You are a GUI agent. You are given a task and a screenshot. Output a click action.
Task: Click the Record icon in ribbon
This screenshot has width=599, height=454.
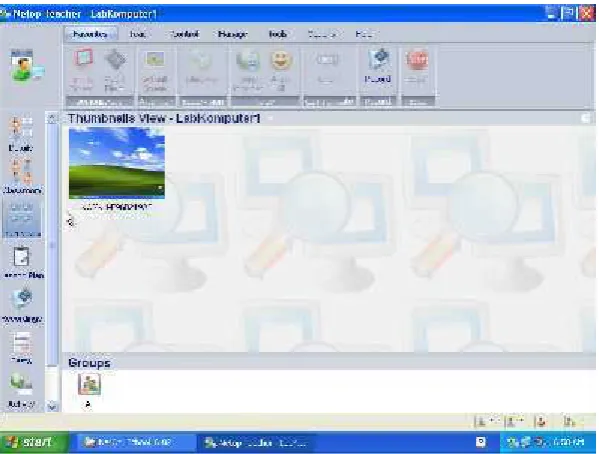click(378, 58)
